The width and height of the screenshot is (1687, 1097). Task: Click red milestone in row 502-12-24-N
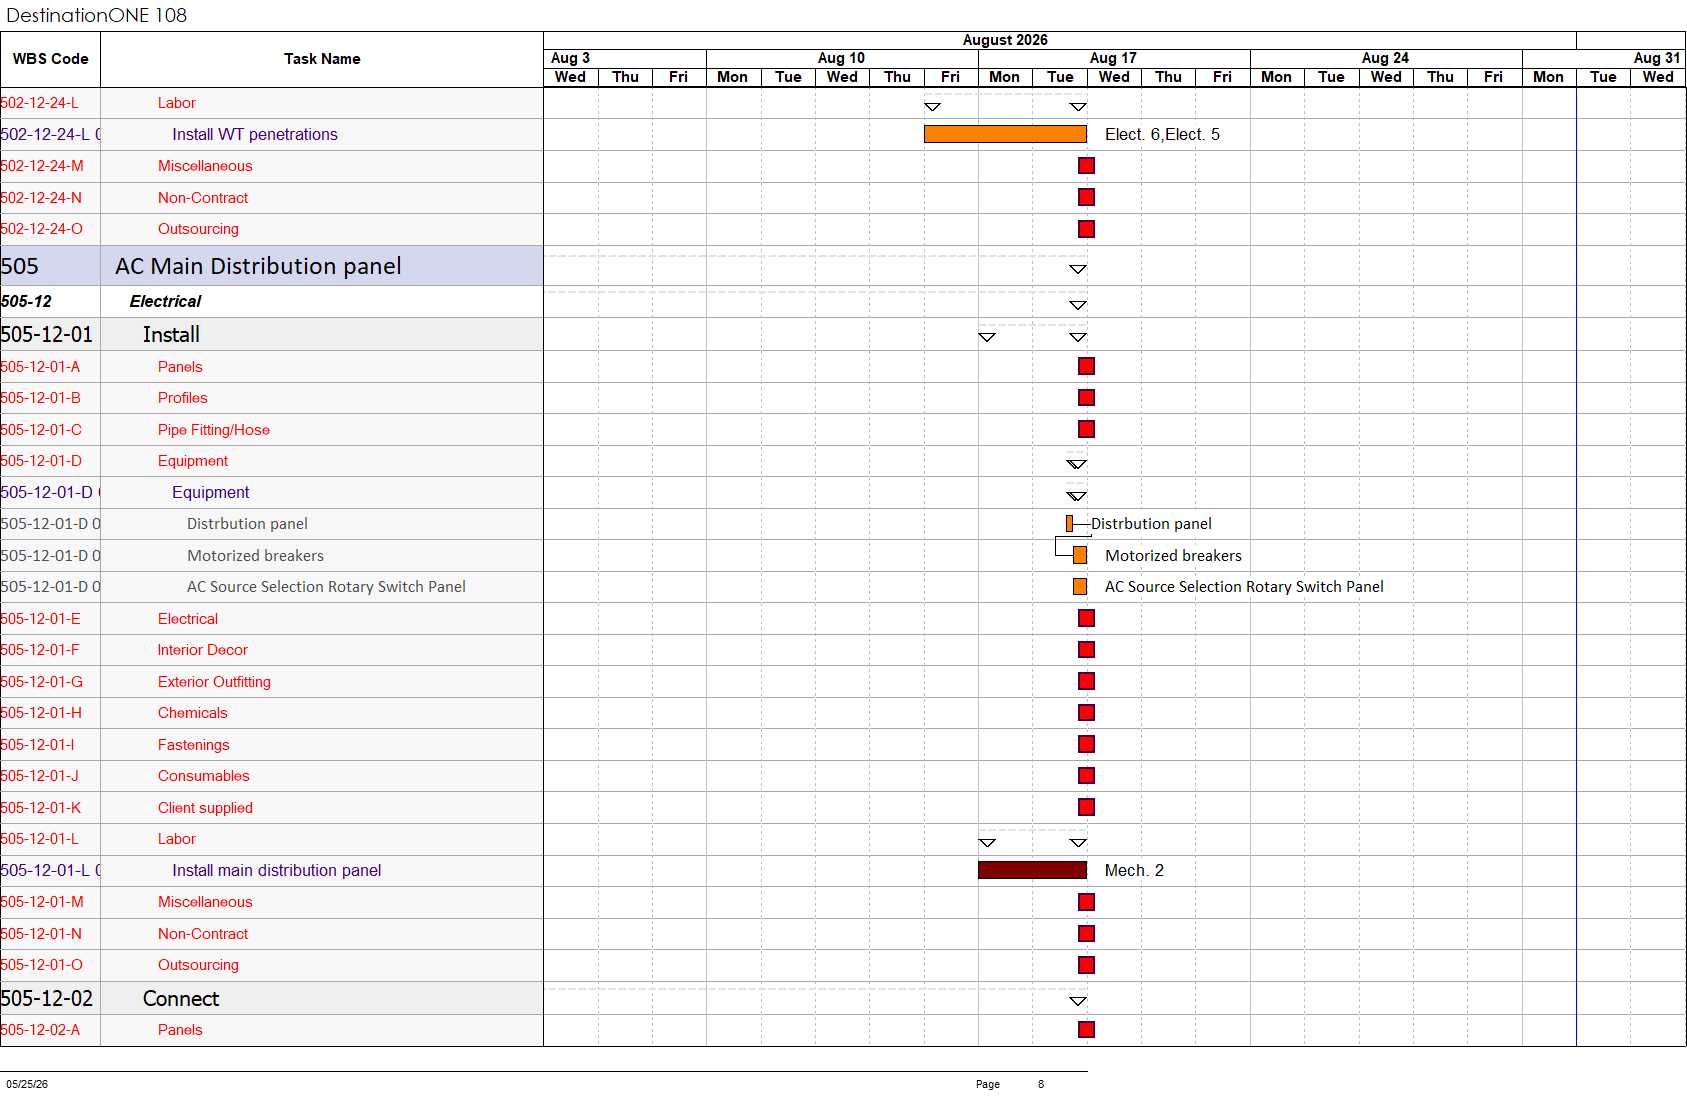tap(1086, 197)
